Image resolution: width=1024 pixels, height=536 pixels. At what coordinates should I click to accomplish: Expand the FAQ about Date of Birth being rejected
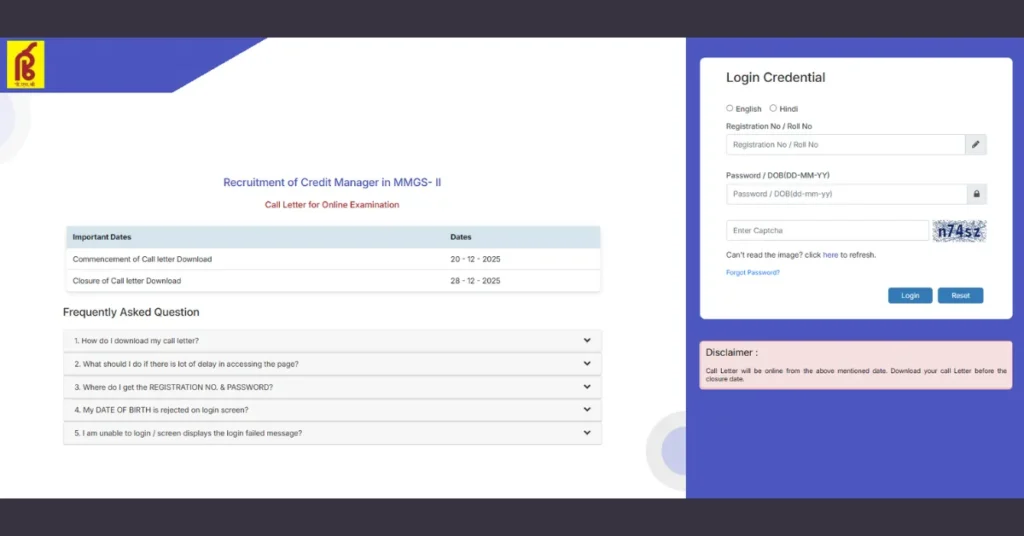coord(332,410)
